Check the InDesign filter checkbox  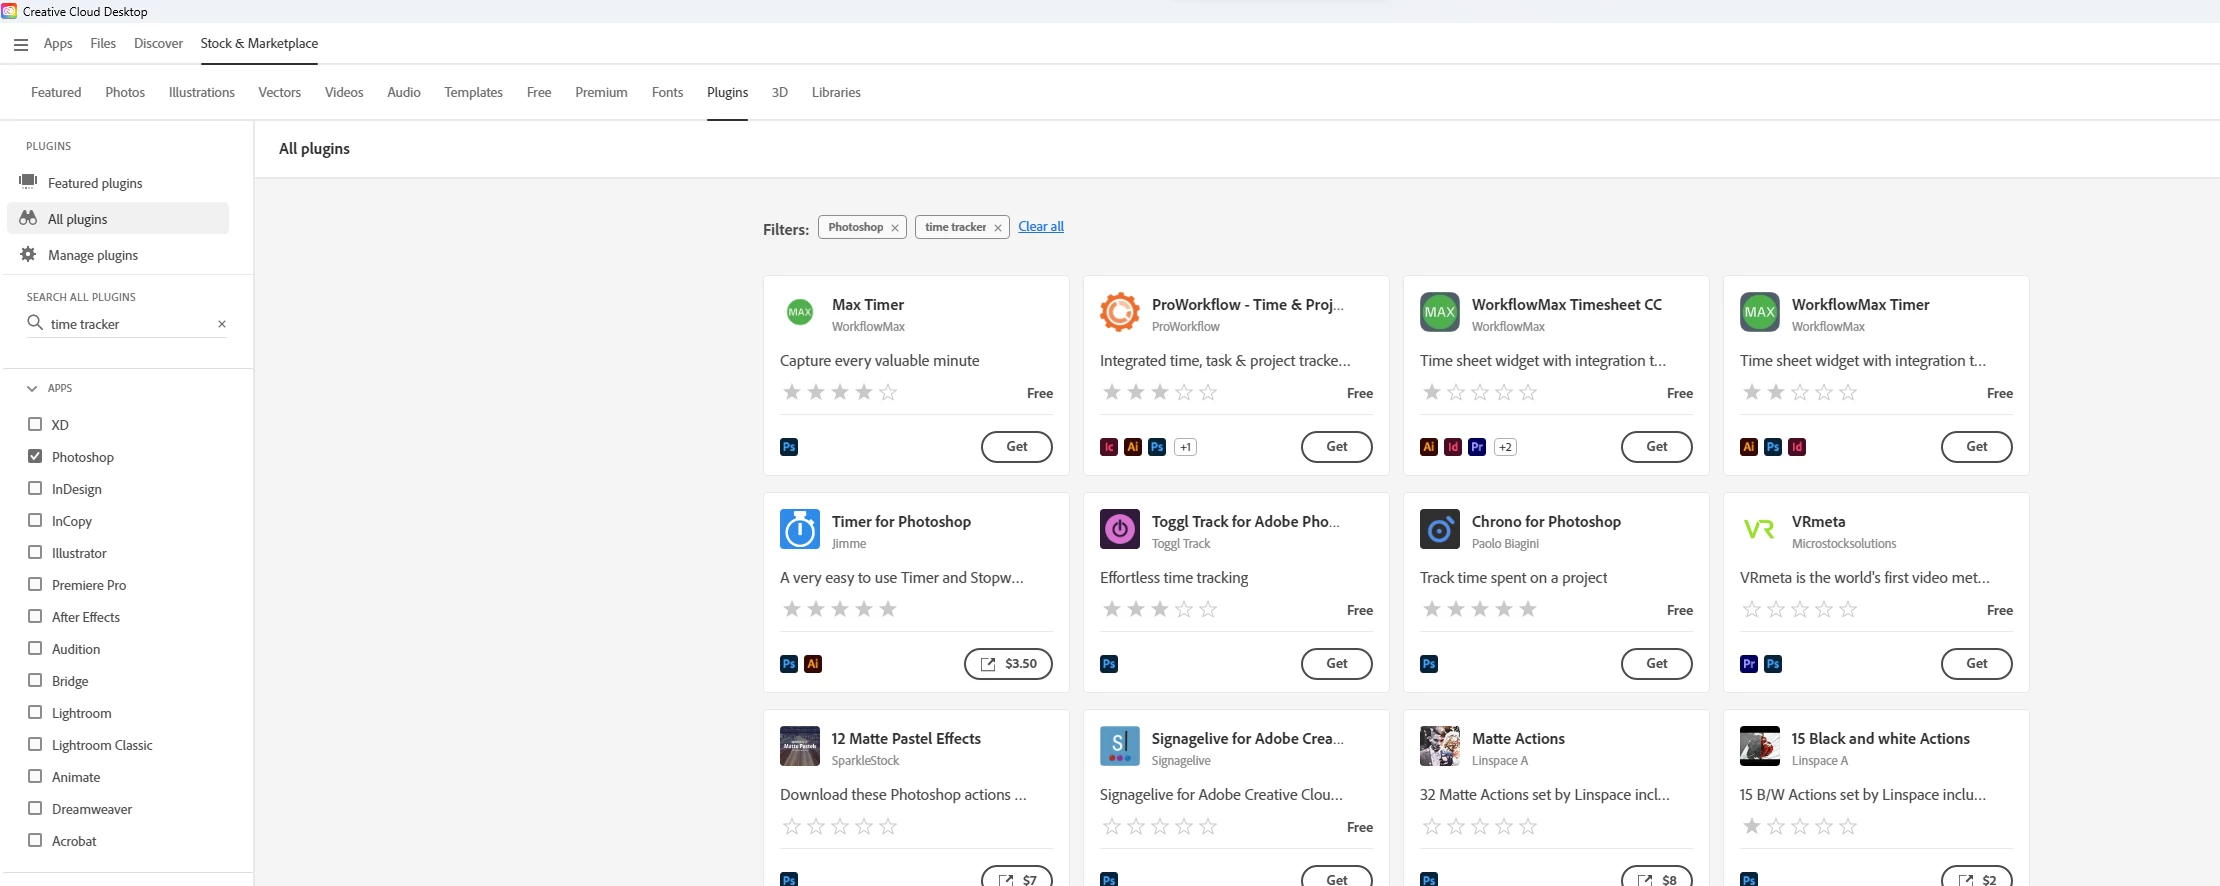(x=35, y=488)
